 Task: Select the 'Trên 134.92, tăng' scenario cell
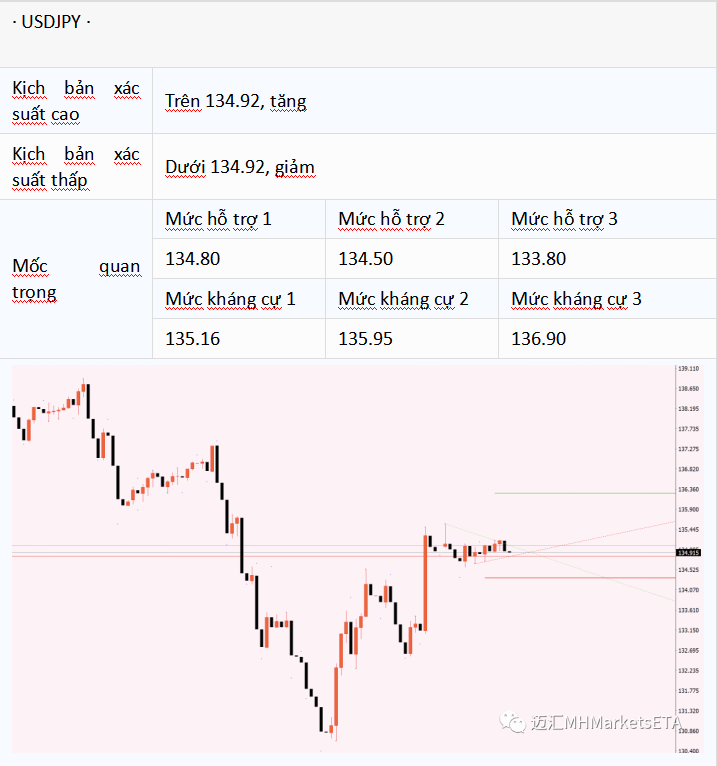(434, 101)
